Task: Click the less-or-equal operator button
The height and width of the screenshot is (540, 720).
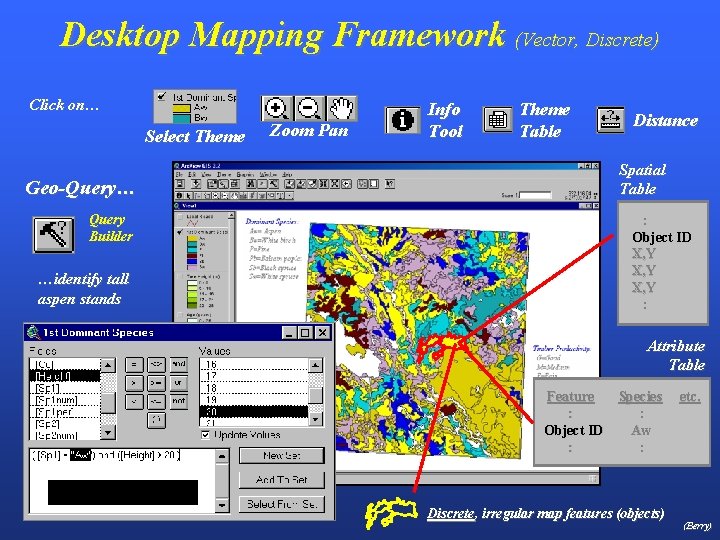Action: click(156, 402)
